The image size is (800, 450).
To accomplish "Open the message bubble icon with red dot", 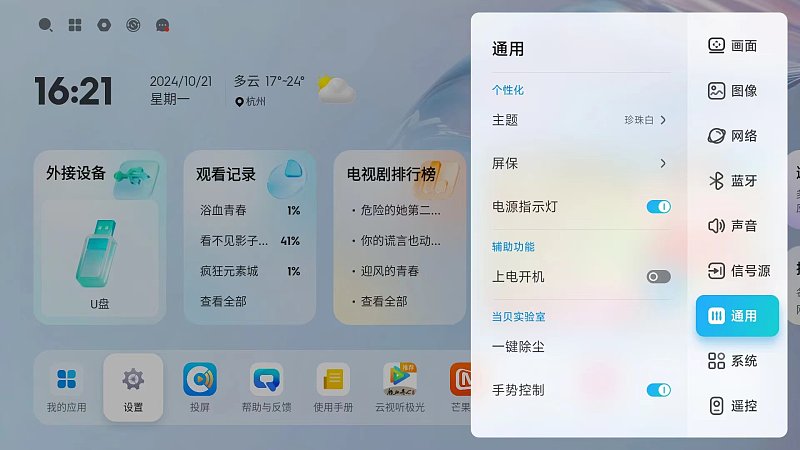I will [x=162, y=25].
